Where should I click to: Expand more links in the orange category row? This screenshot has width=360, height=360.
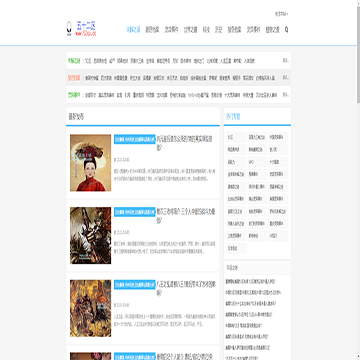pyautogui.click(x=286, y=78)
